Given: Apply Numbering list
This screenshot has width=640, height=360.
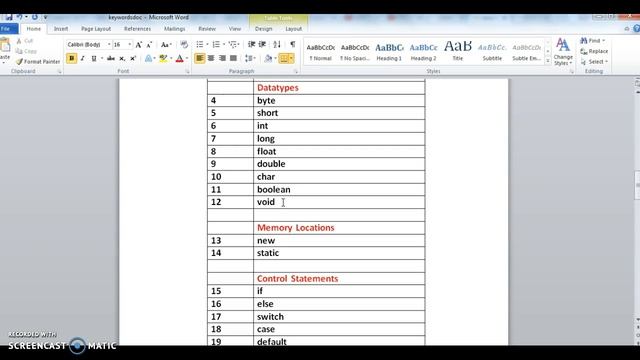Looking at the screenshot, I should [216, 44].
